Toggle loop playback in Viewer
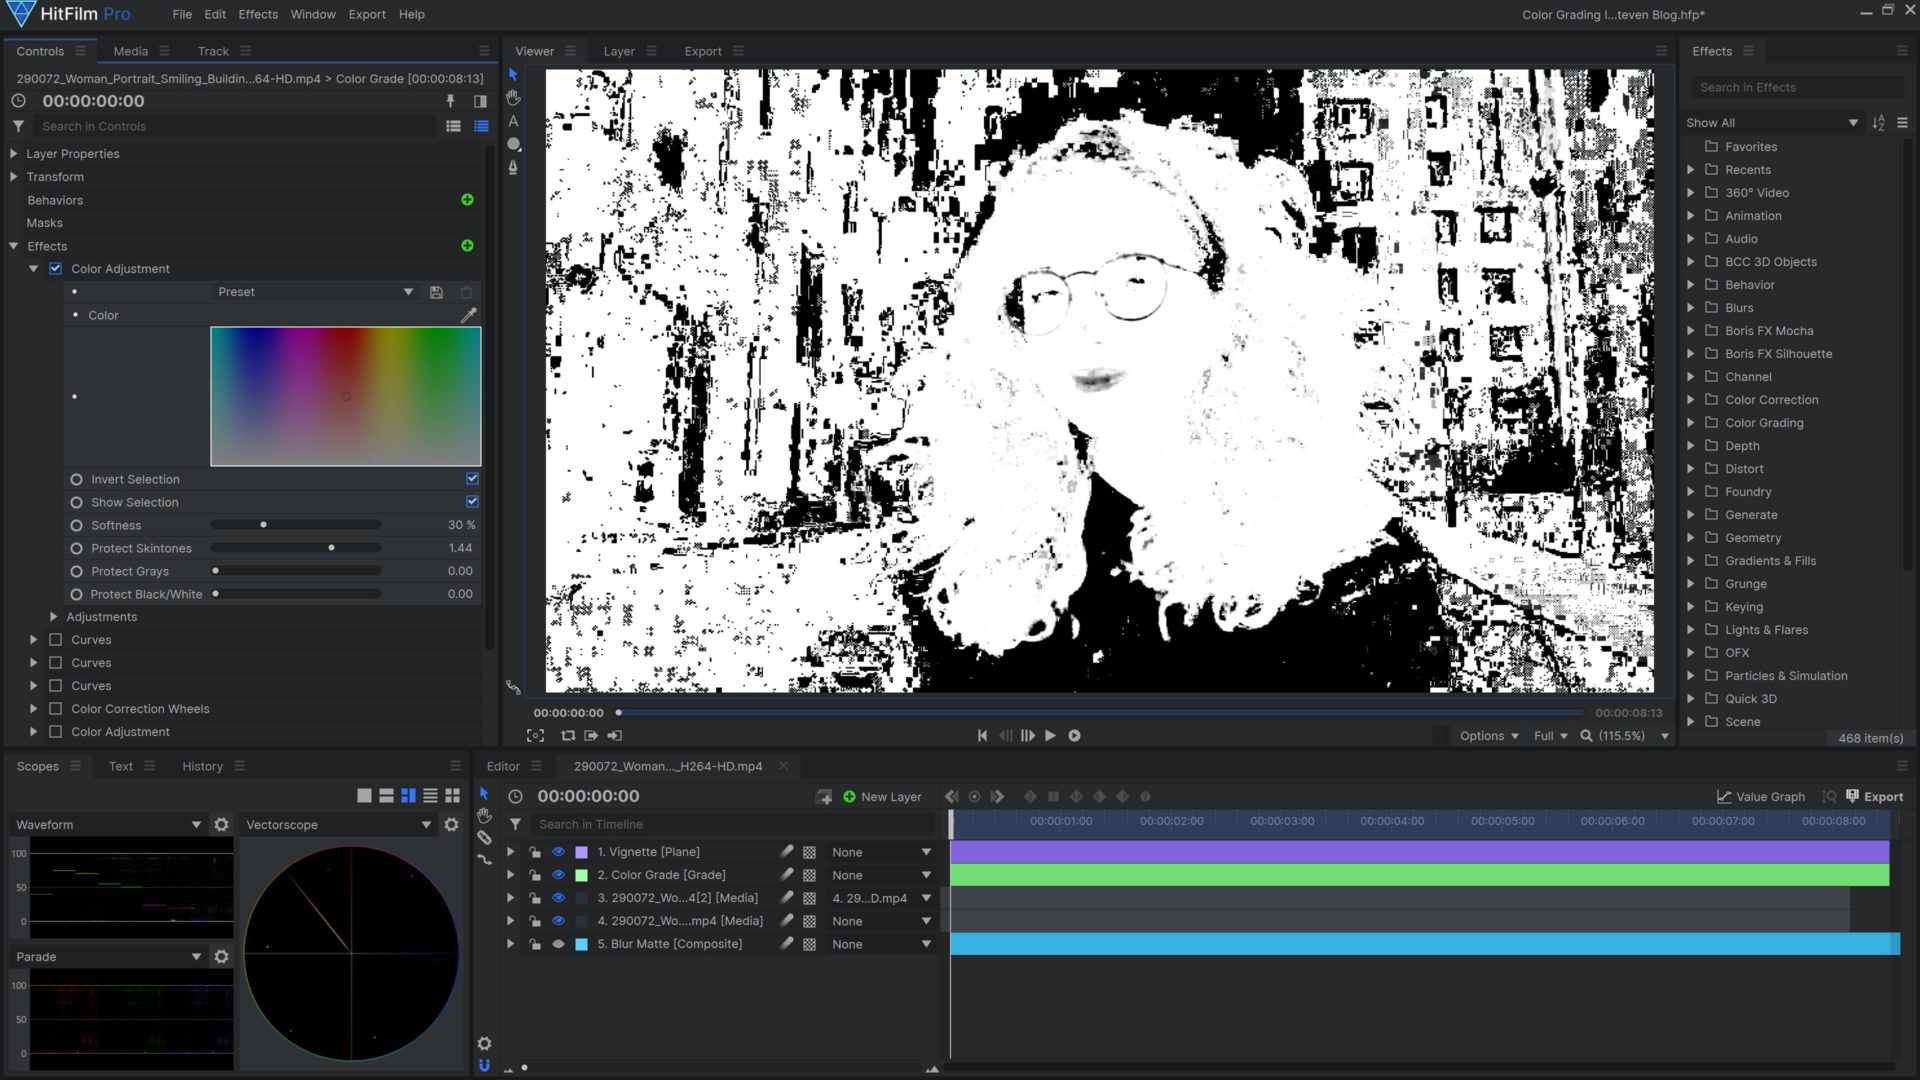This screenshot has height=1080, width=1920. pos(568,736)
